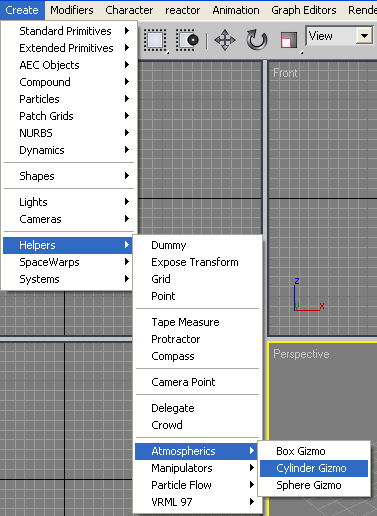
Task: Expand the Dynamics submenu
Action: [x=68, y=150]
